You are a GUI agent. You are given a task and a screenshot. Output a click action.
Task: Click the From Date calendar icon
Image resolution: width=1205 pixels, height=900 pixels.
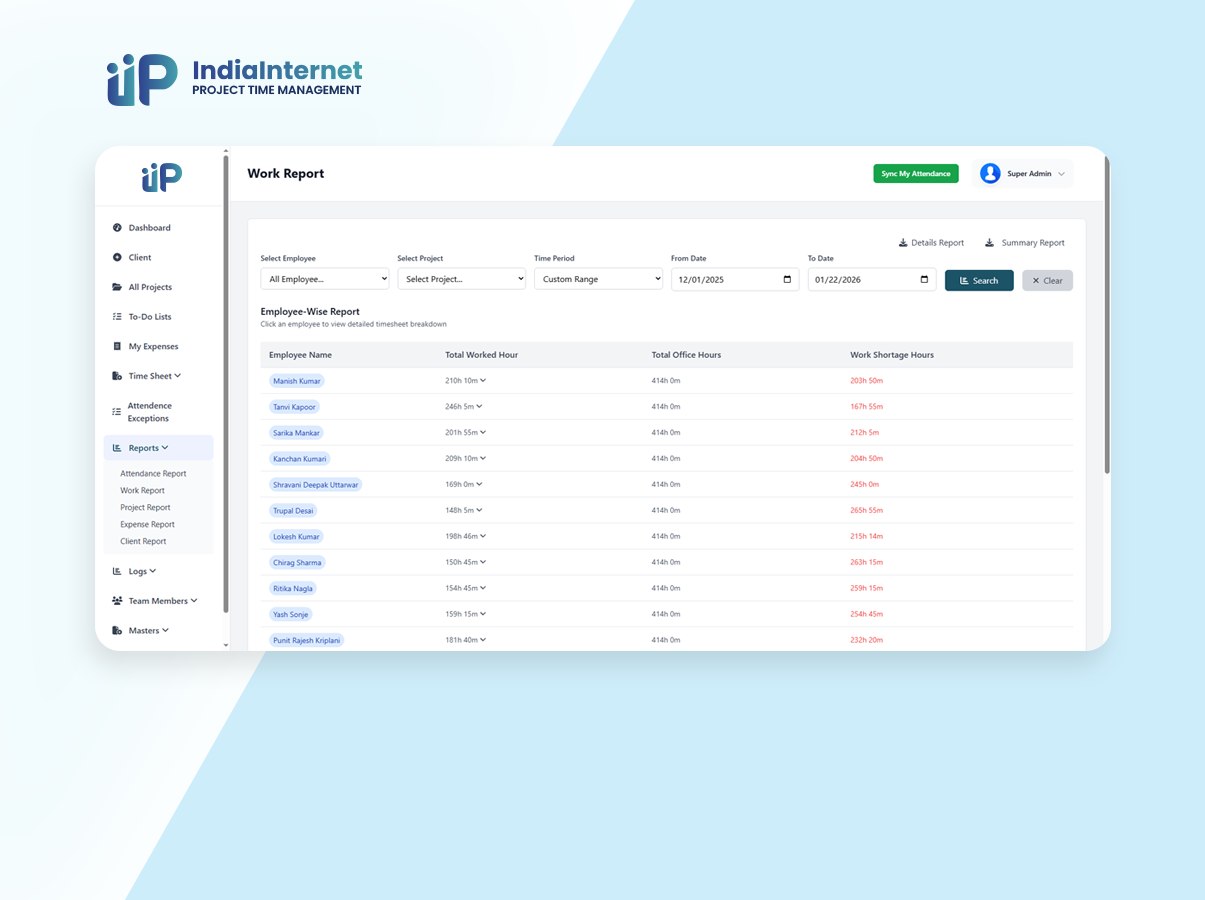787,280
